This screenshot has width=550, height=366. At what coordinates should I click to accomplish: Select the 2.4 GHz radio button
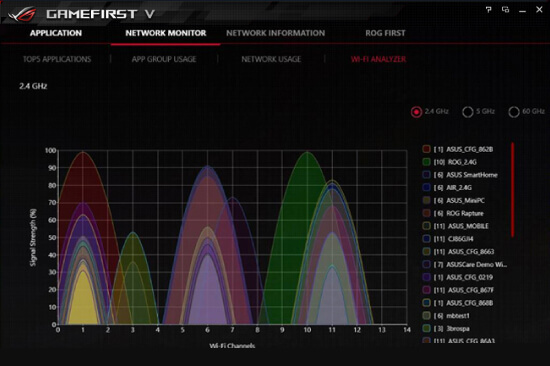(x=416, y=112)
